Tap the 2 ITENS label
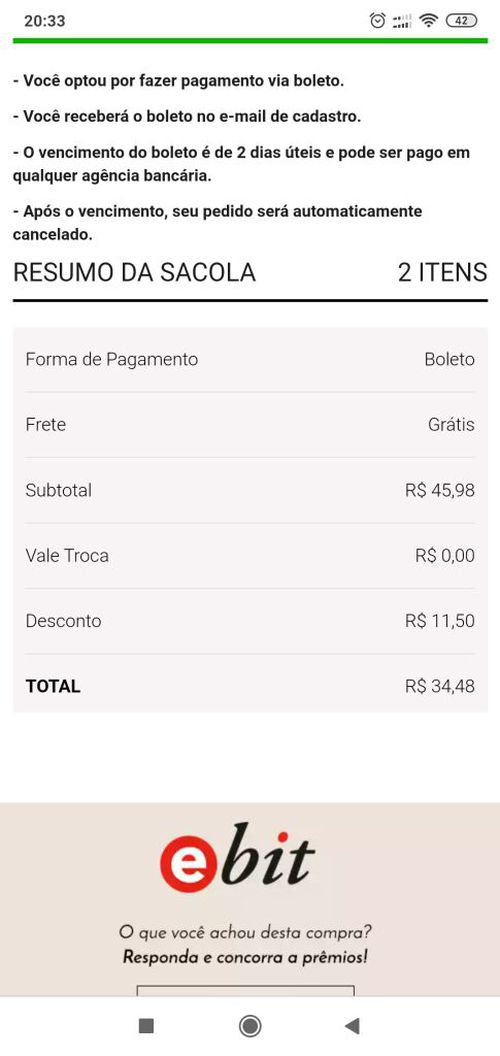Screen dimensions: 500x1056 click(443, 273)
